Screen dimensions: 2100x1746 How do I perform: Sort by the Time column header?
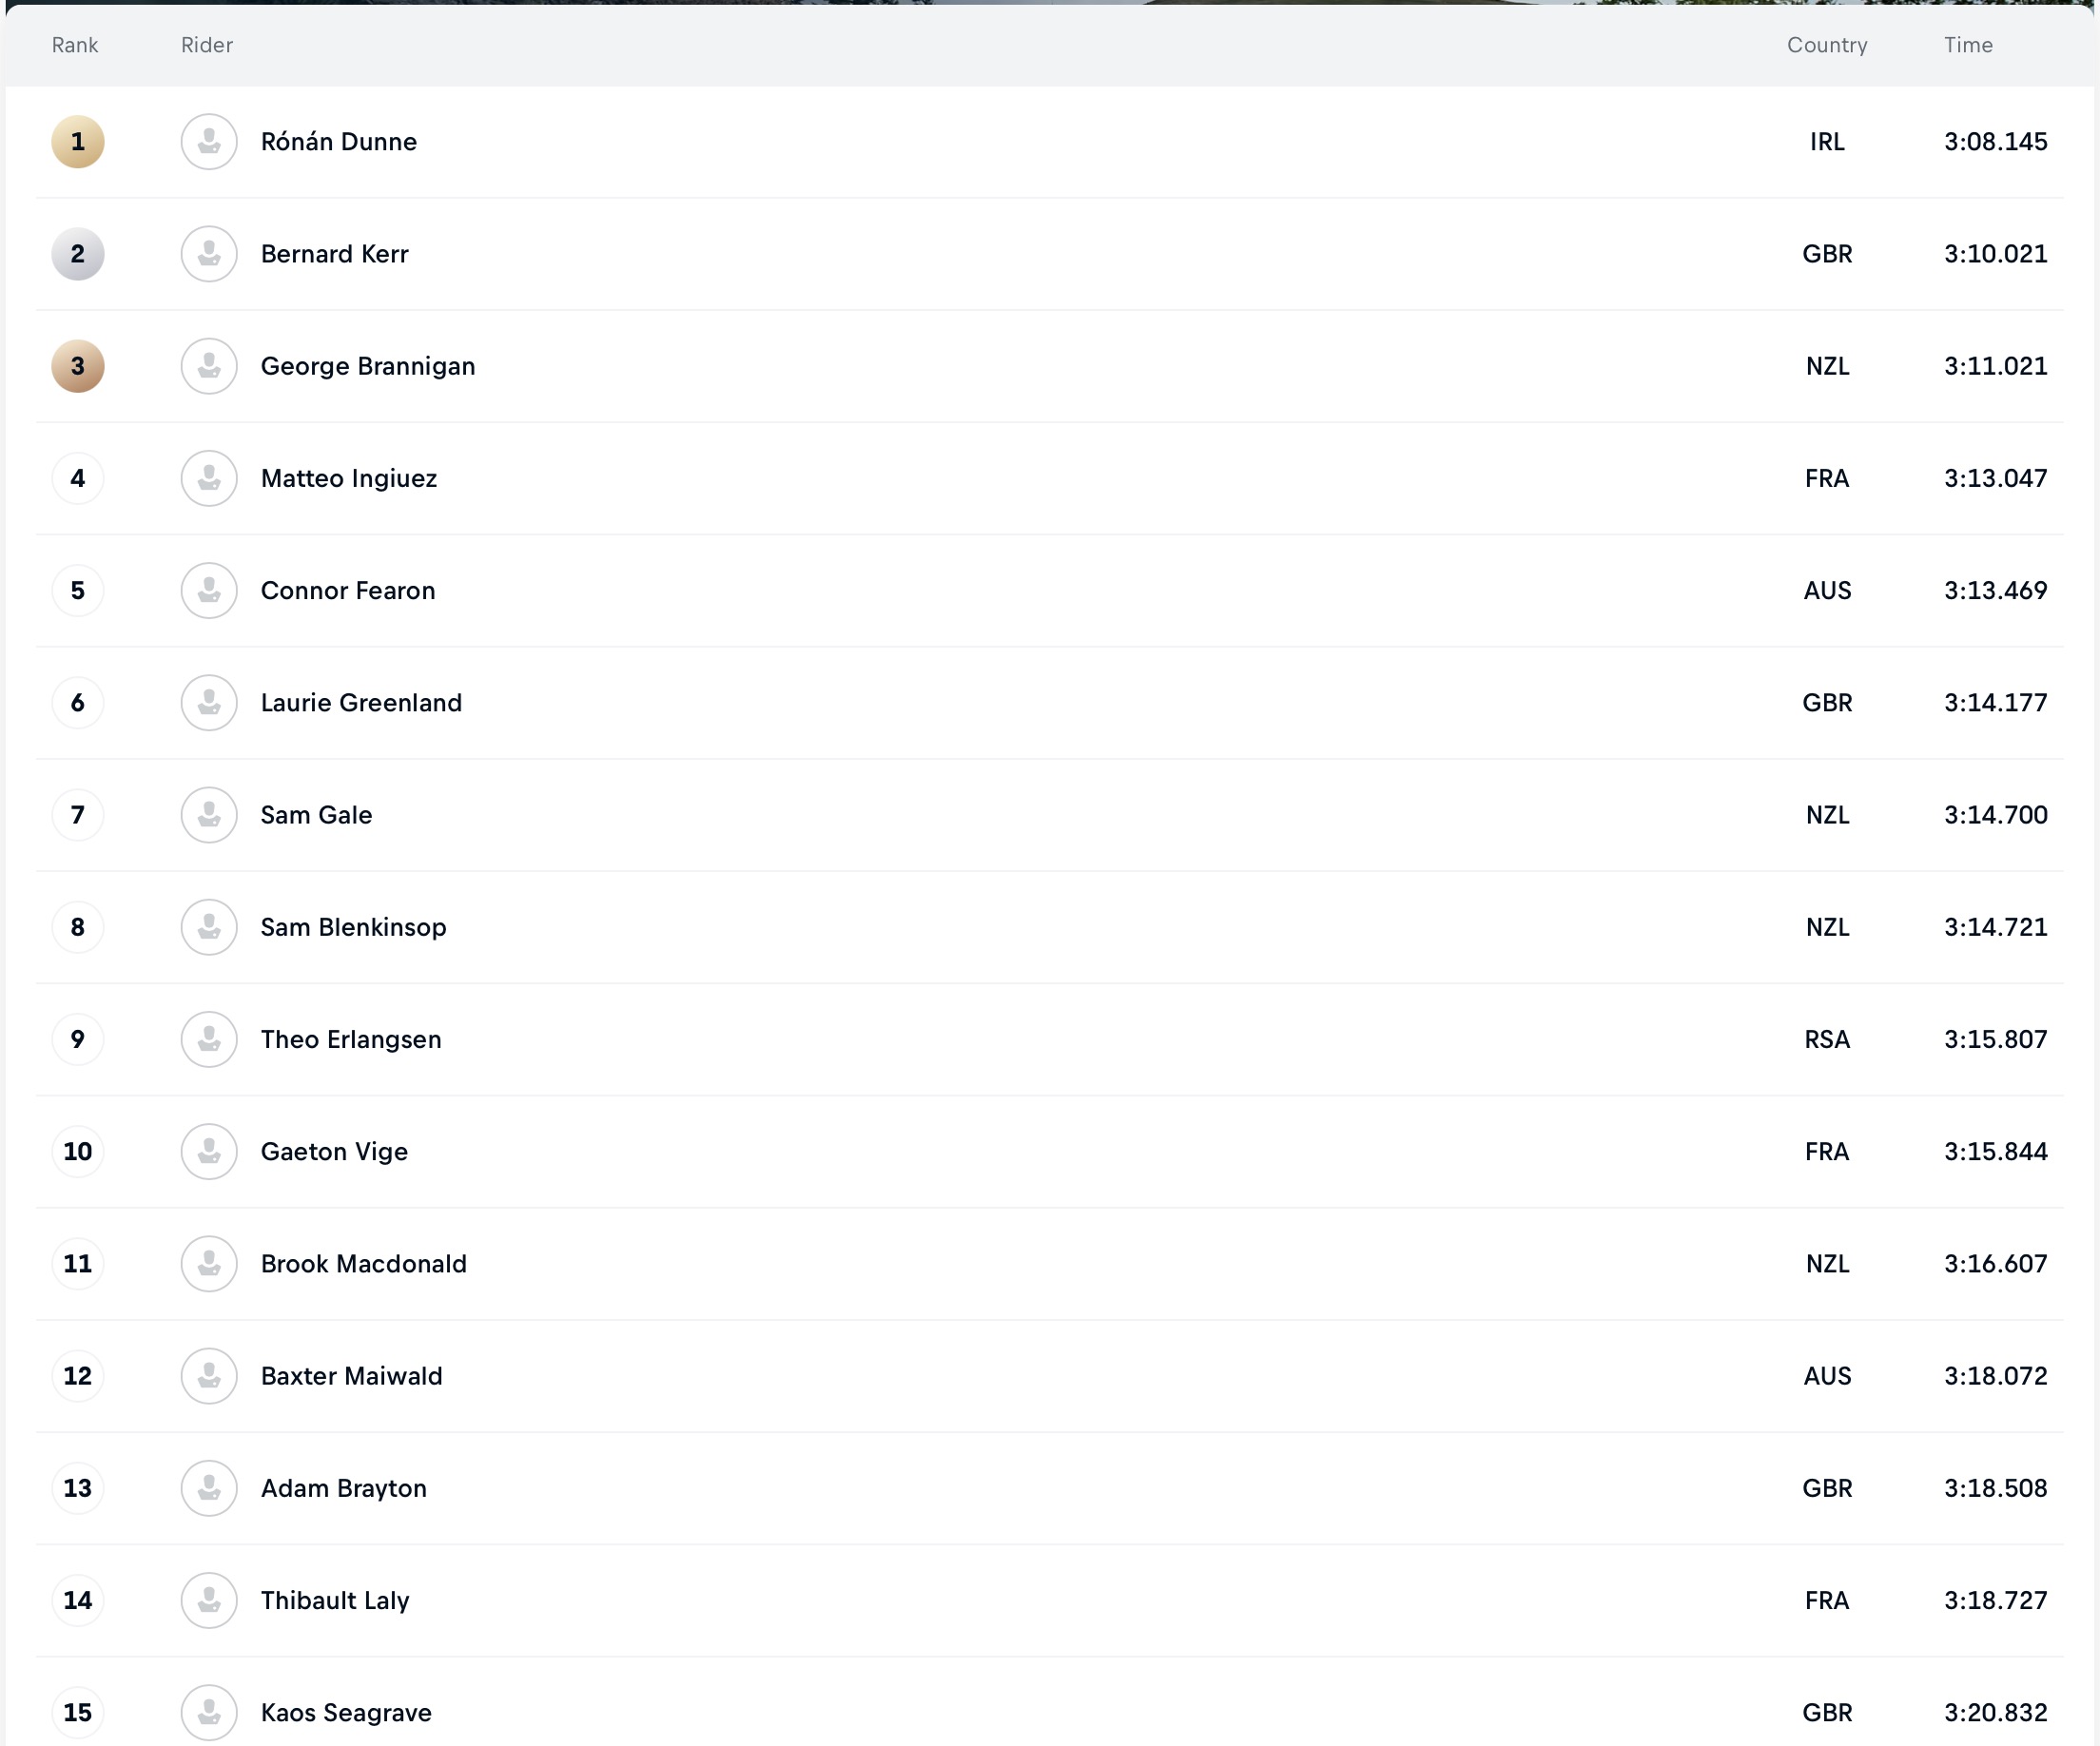click(x=1968, y=45)
